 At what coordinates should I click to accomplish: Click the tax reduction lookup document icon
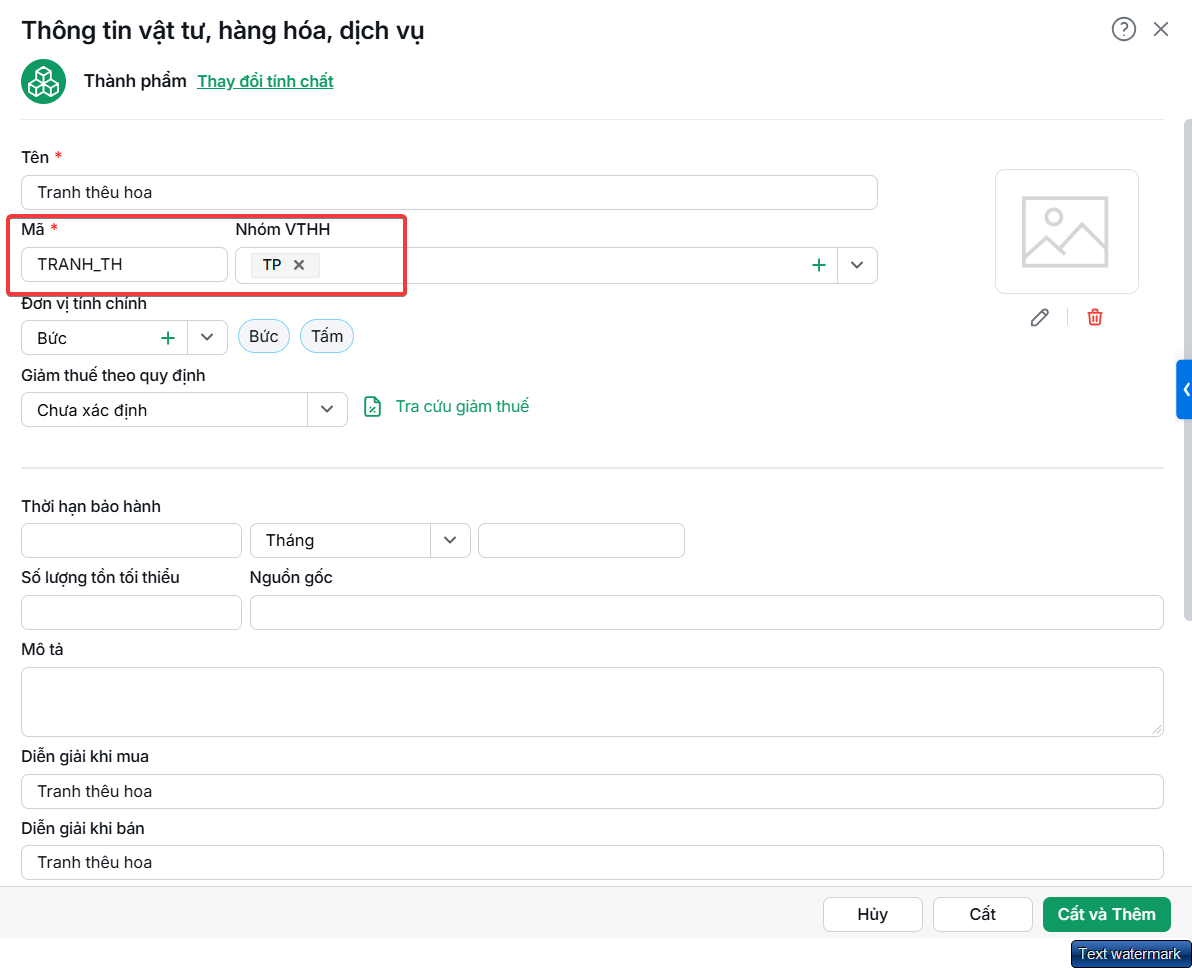(x=372, y=407)
